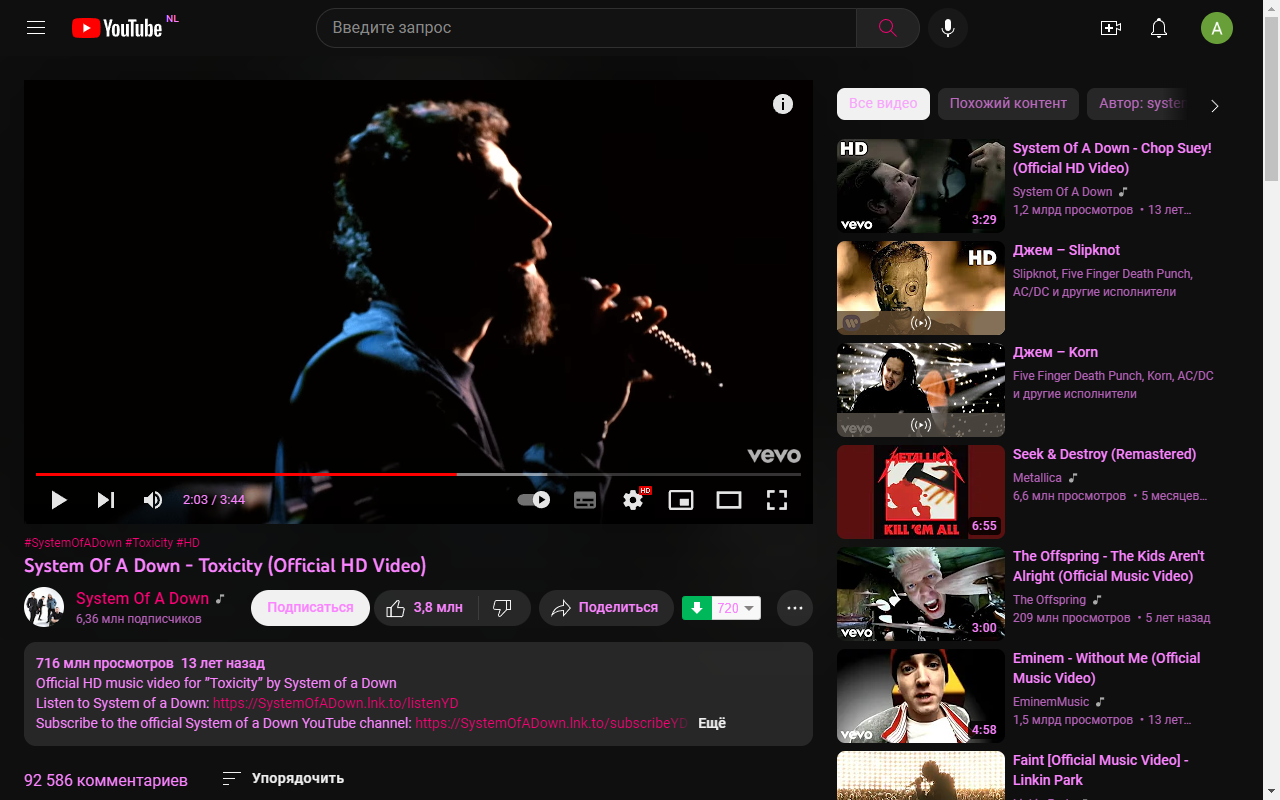Open EminemMusic channel name

pos(1051,702)
